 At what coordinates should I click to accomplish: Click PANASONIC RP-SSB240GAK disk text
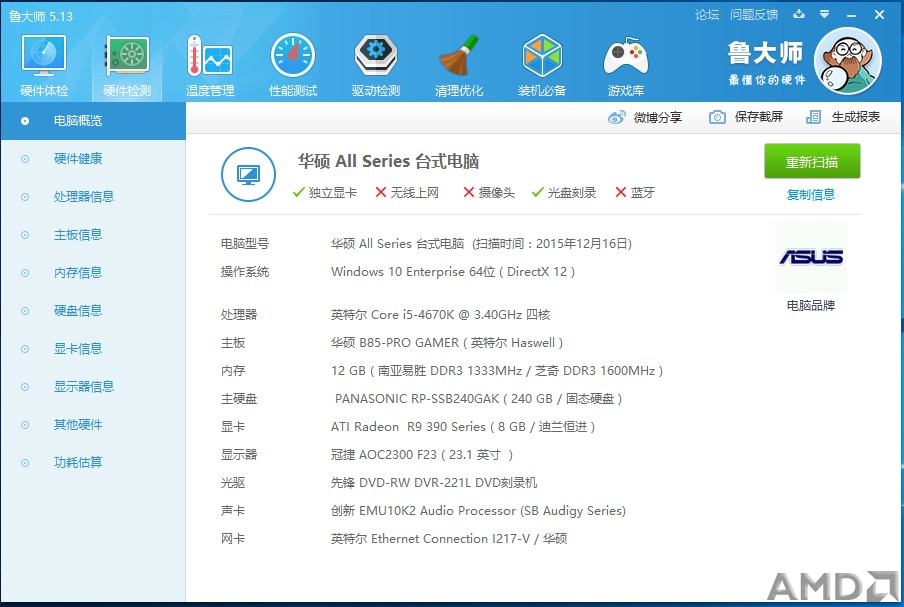[x=479, y=399]
